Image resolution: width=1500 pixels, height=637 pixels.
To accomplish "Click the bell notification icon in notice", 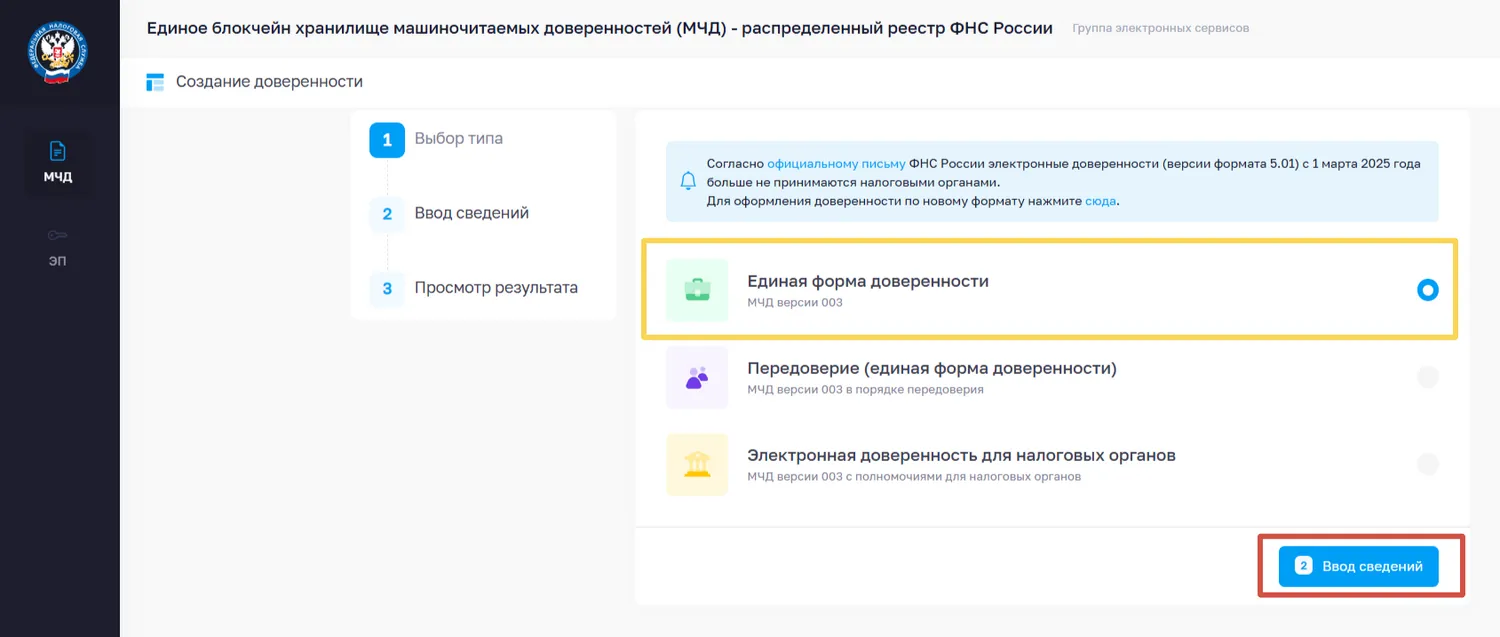I will click(688, 181).
